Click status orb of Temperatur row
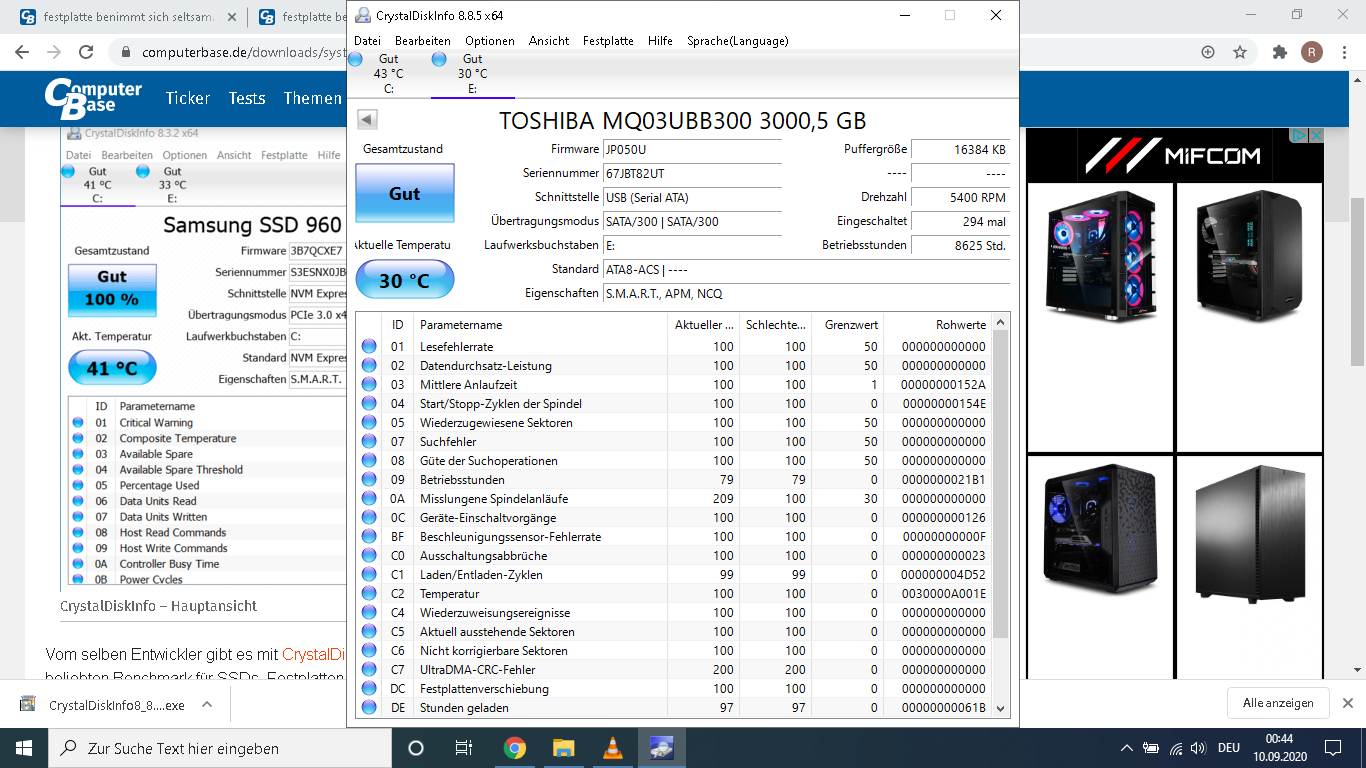 click(x=369, y=594)
